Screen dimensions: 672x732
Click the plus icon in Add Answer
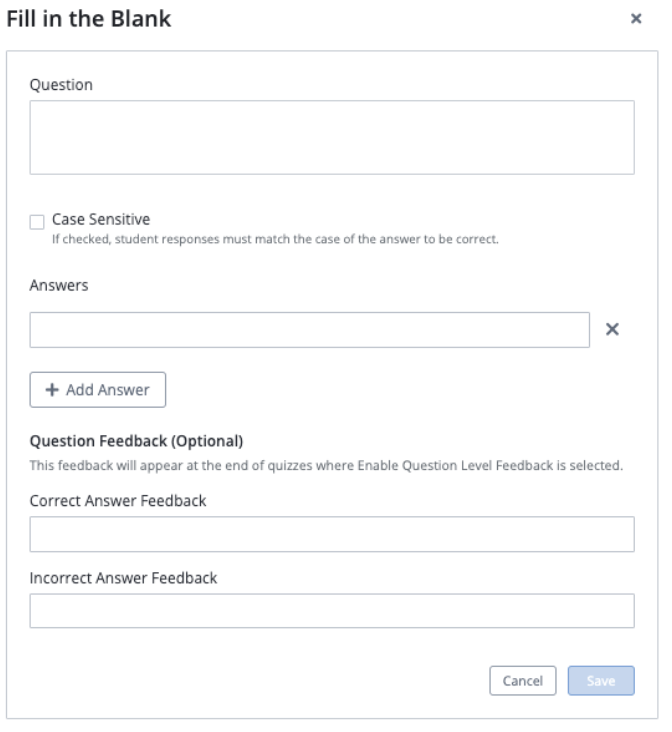tap(52, 389)
